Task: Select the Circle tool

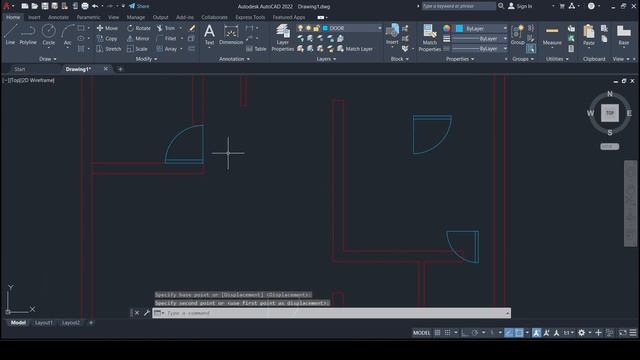Action: pyautogui.click(x=49, y=35)
